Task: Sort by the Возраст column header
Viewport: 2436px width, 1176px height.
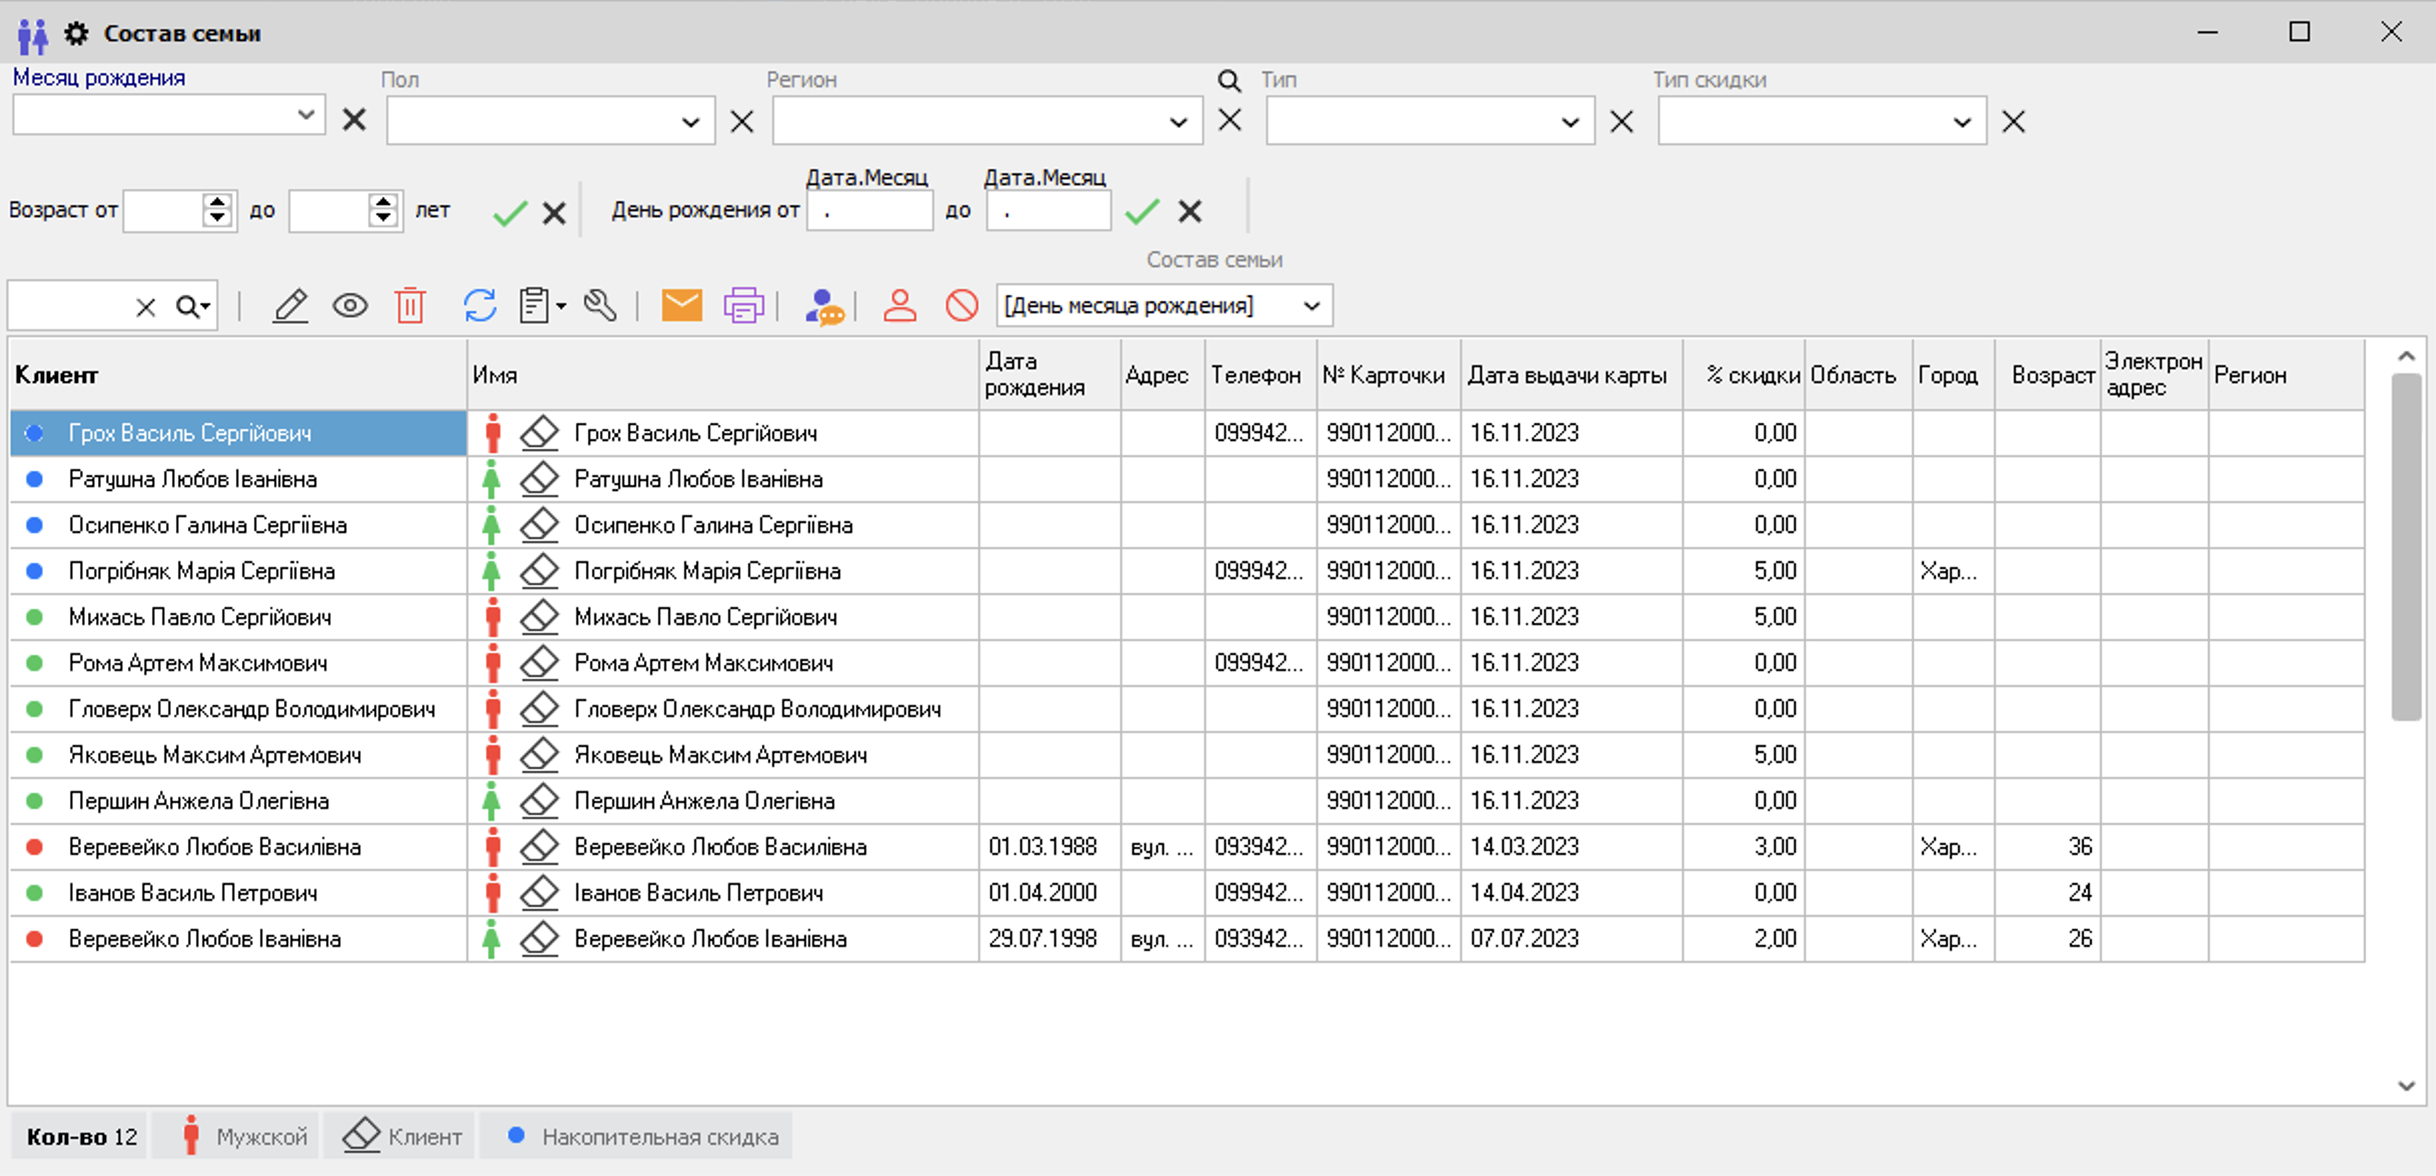Action: point(2048,375)
